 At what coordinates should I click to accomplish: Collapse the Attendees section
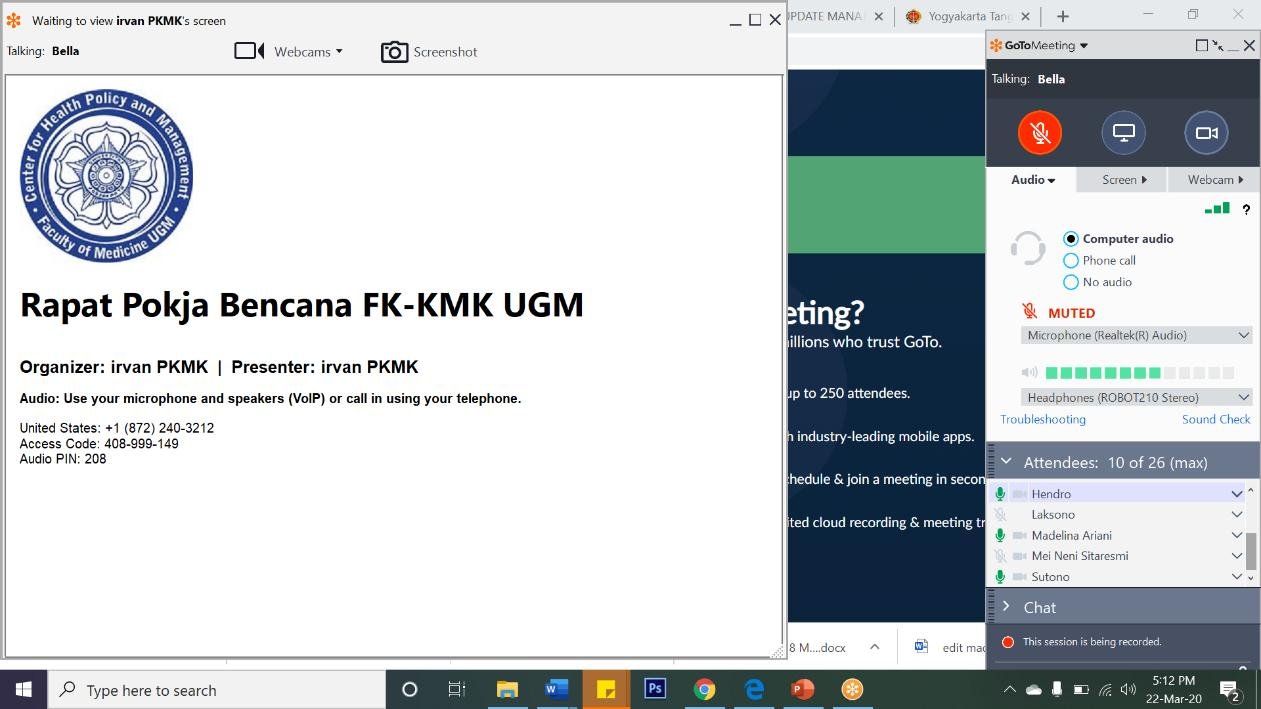coord(1005,461)
